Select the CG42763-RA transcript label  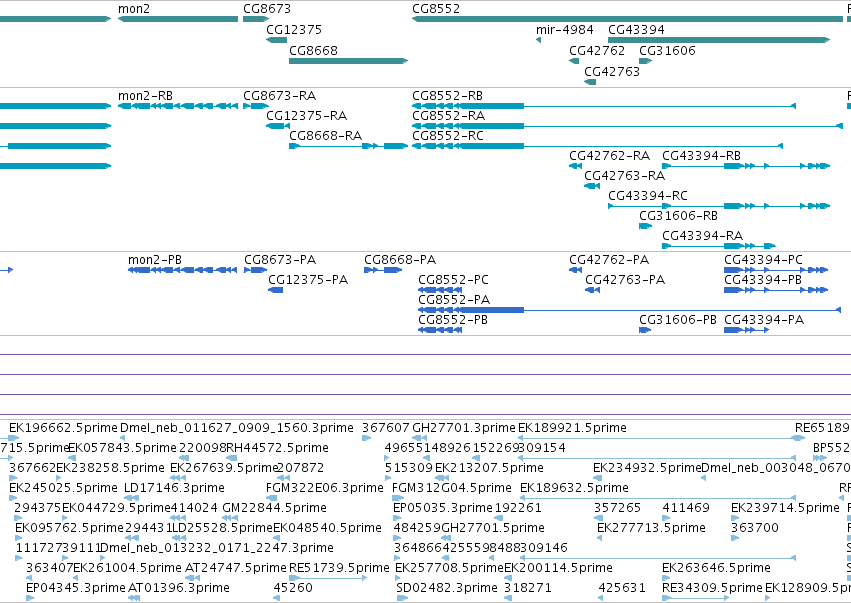[625, 176]
